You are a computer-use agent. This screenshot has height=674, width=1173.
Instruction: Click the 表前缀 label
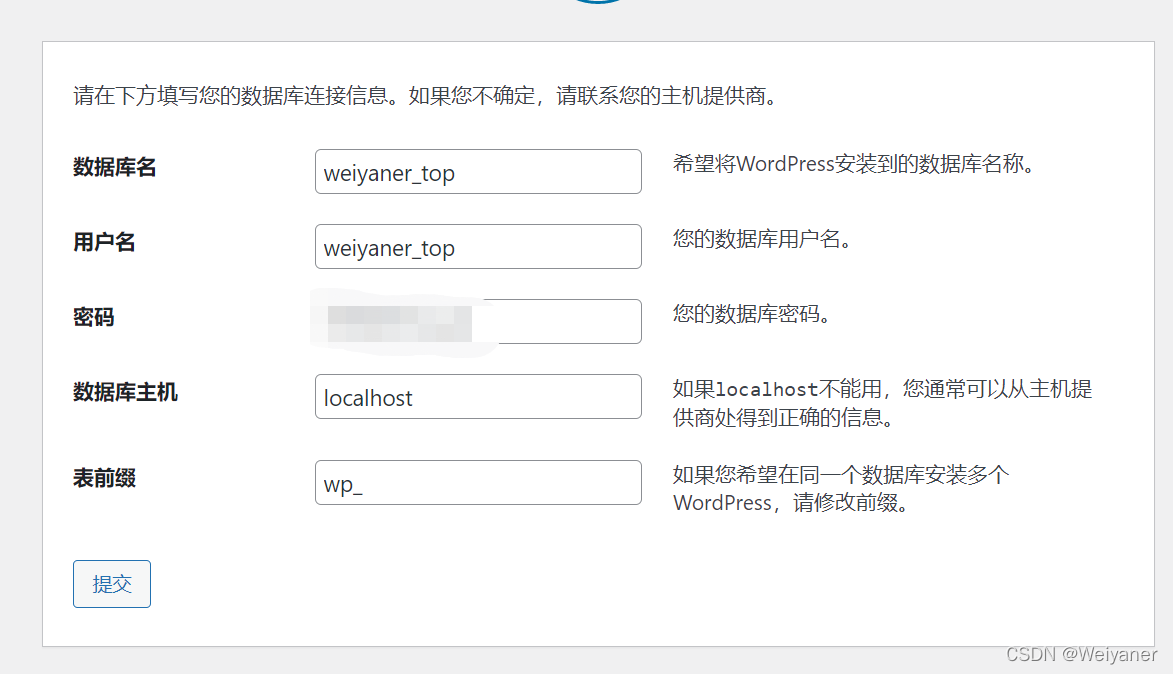104,478
